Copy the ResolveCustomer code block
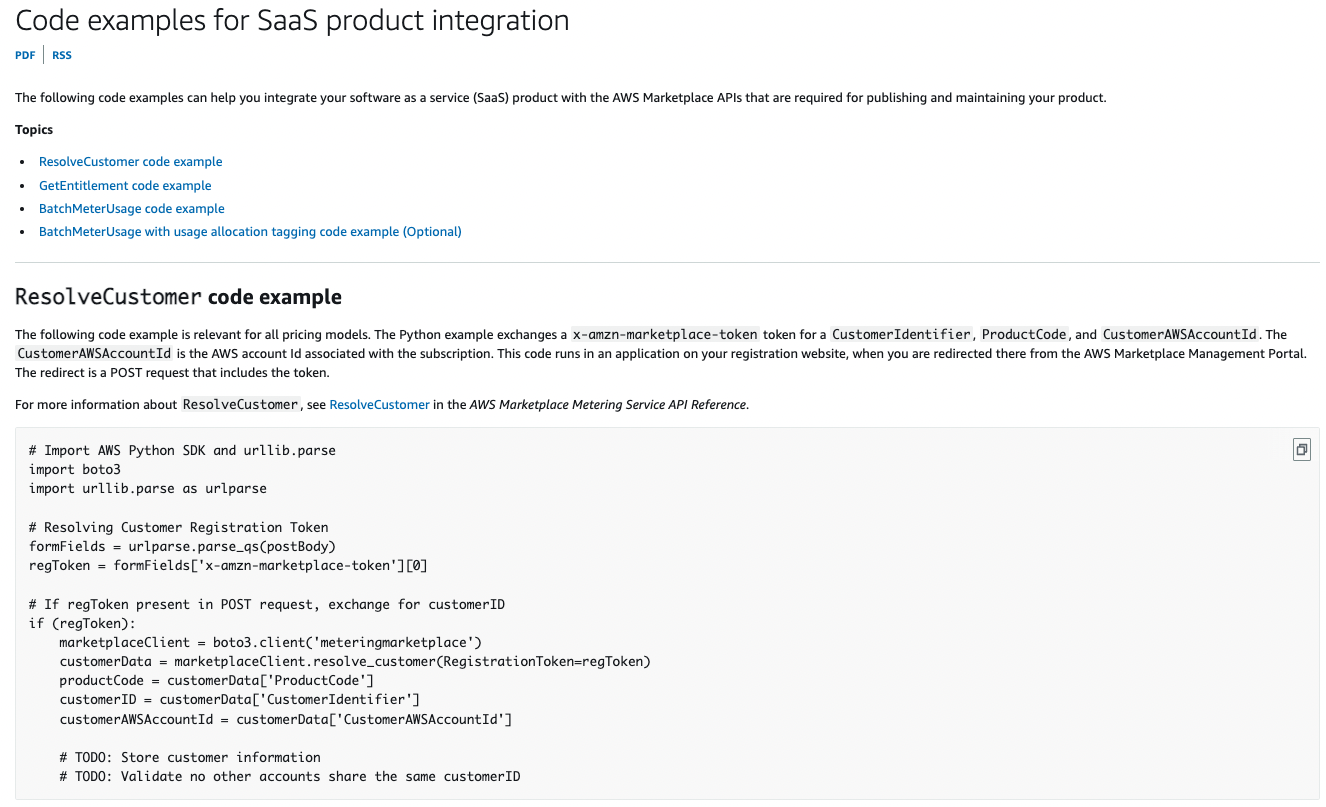 [1301, 450]
